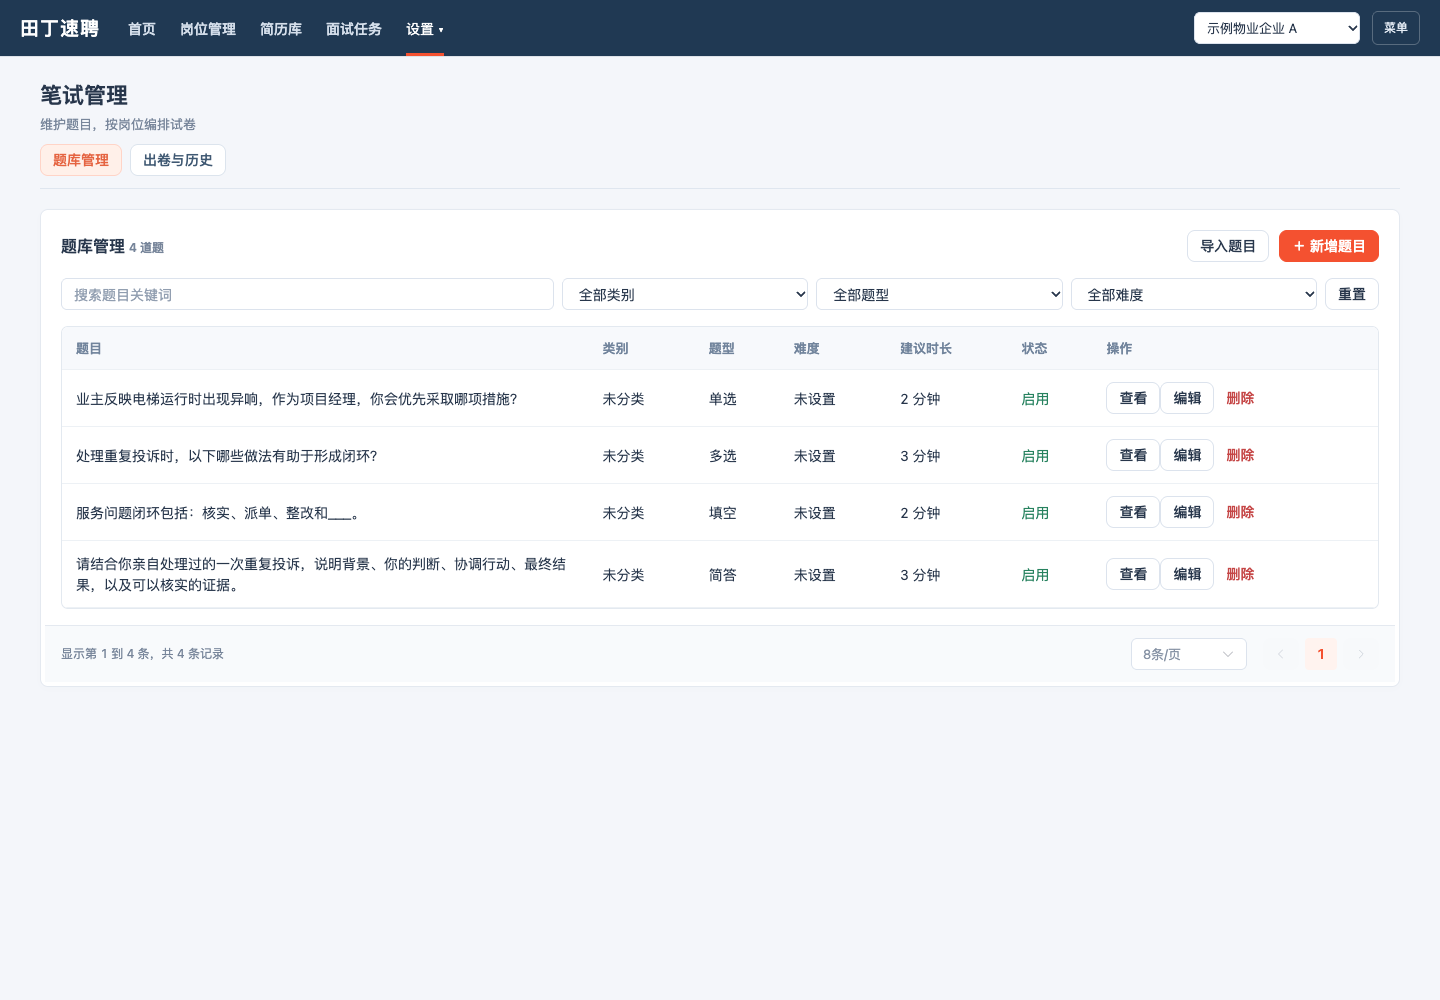Expand the 设置 menu in navbar
The width and height of the screenshot is (1440, 1000).
[x=425, y=29]
